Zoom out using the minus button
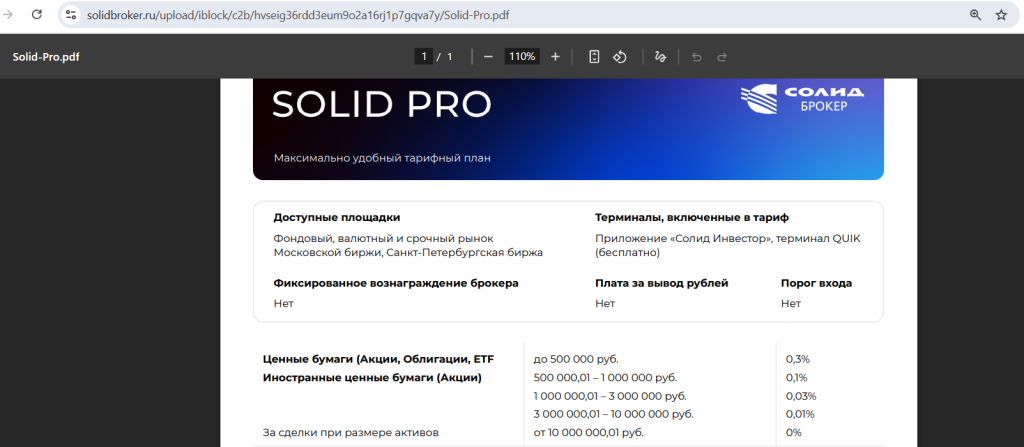This screenshot has width=1024, height=447. pos(488,57)
